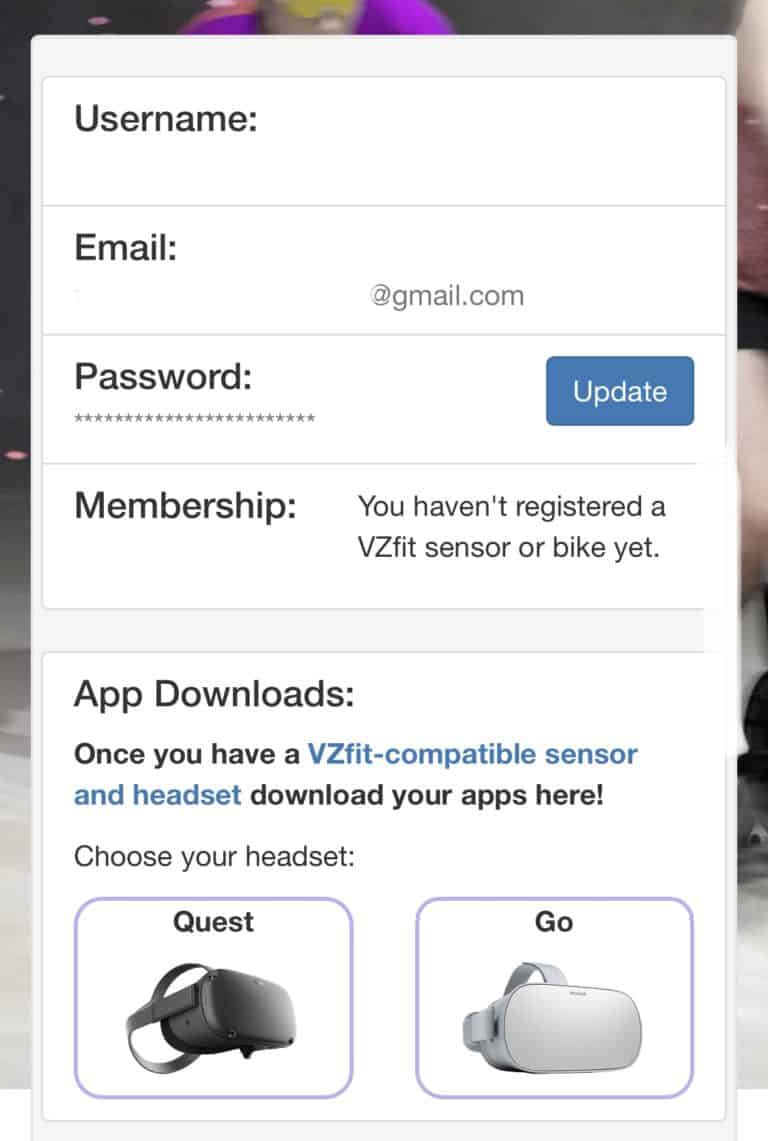Viewport: 768px width, 1141px height.
Task: Click the gmail.com email address
Action: point(447,295)
